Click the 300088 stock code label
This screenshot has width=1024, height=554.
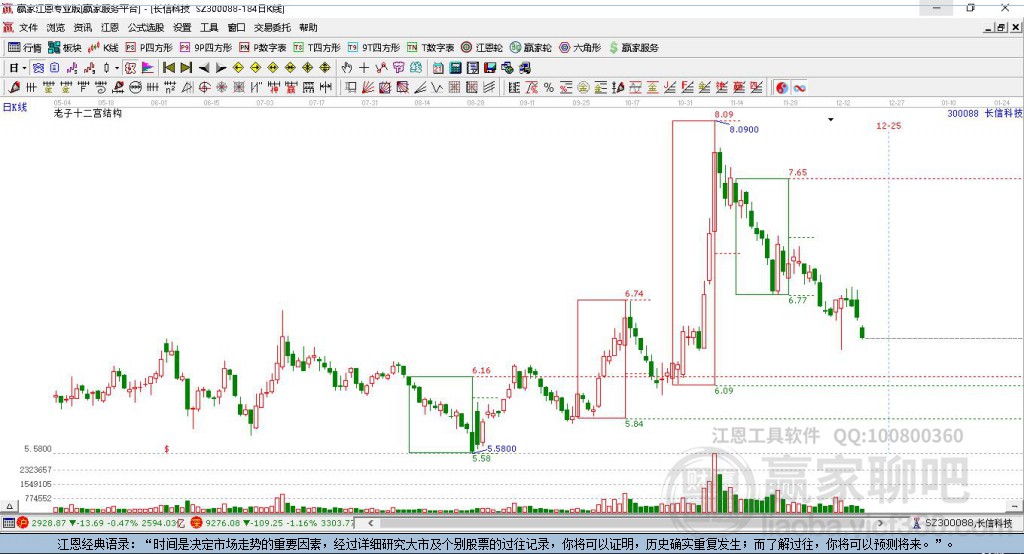click(963, 114)
